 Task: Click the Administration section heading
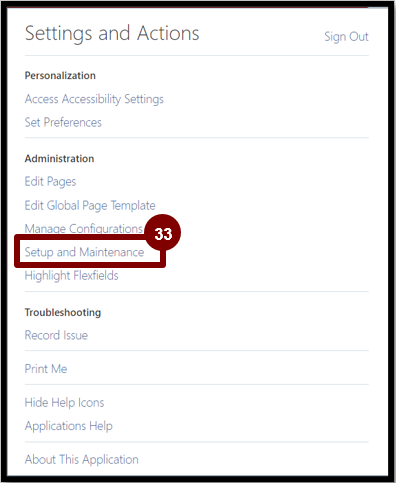(59, 159)
